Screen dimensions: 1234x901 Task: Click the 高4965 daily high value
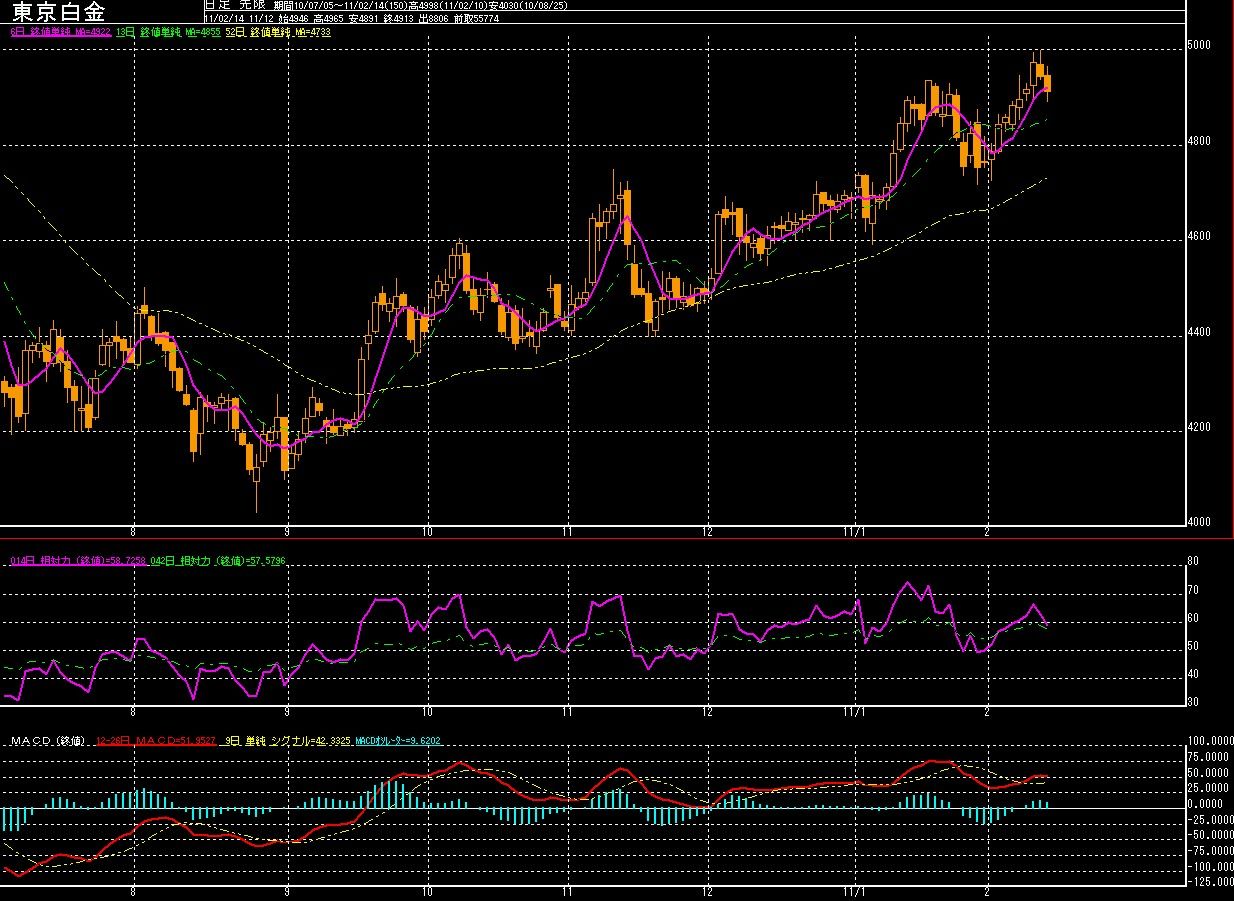point(328,19)
